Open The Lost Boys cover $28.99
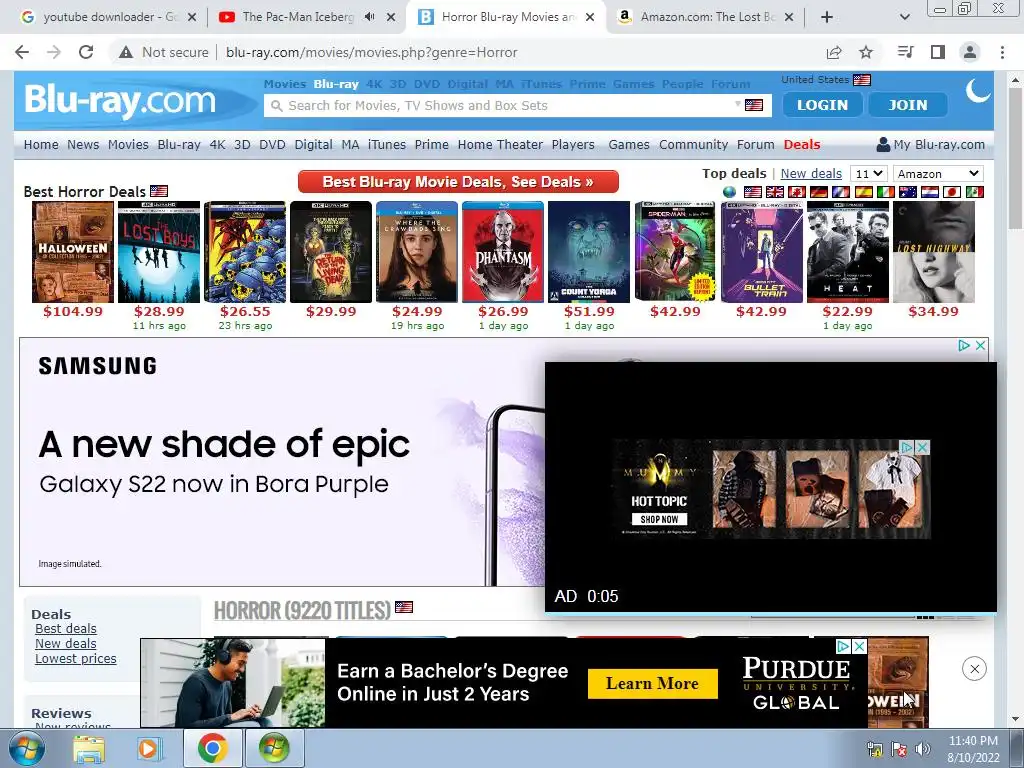The height and width of the screenshot is (768, 1024). pyautogui.click(x=159, y=252)
